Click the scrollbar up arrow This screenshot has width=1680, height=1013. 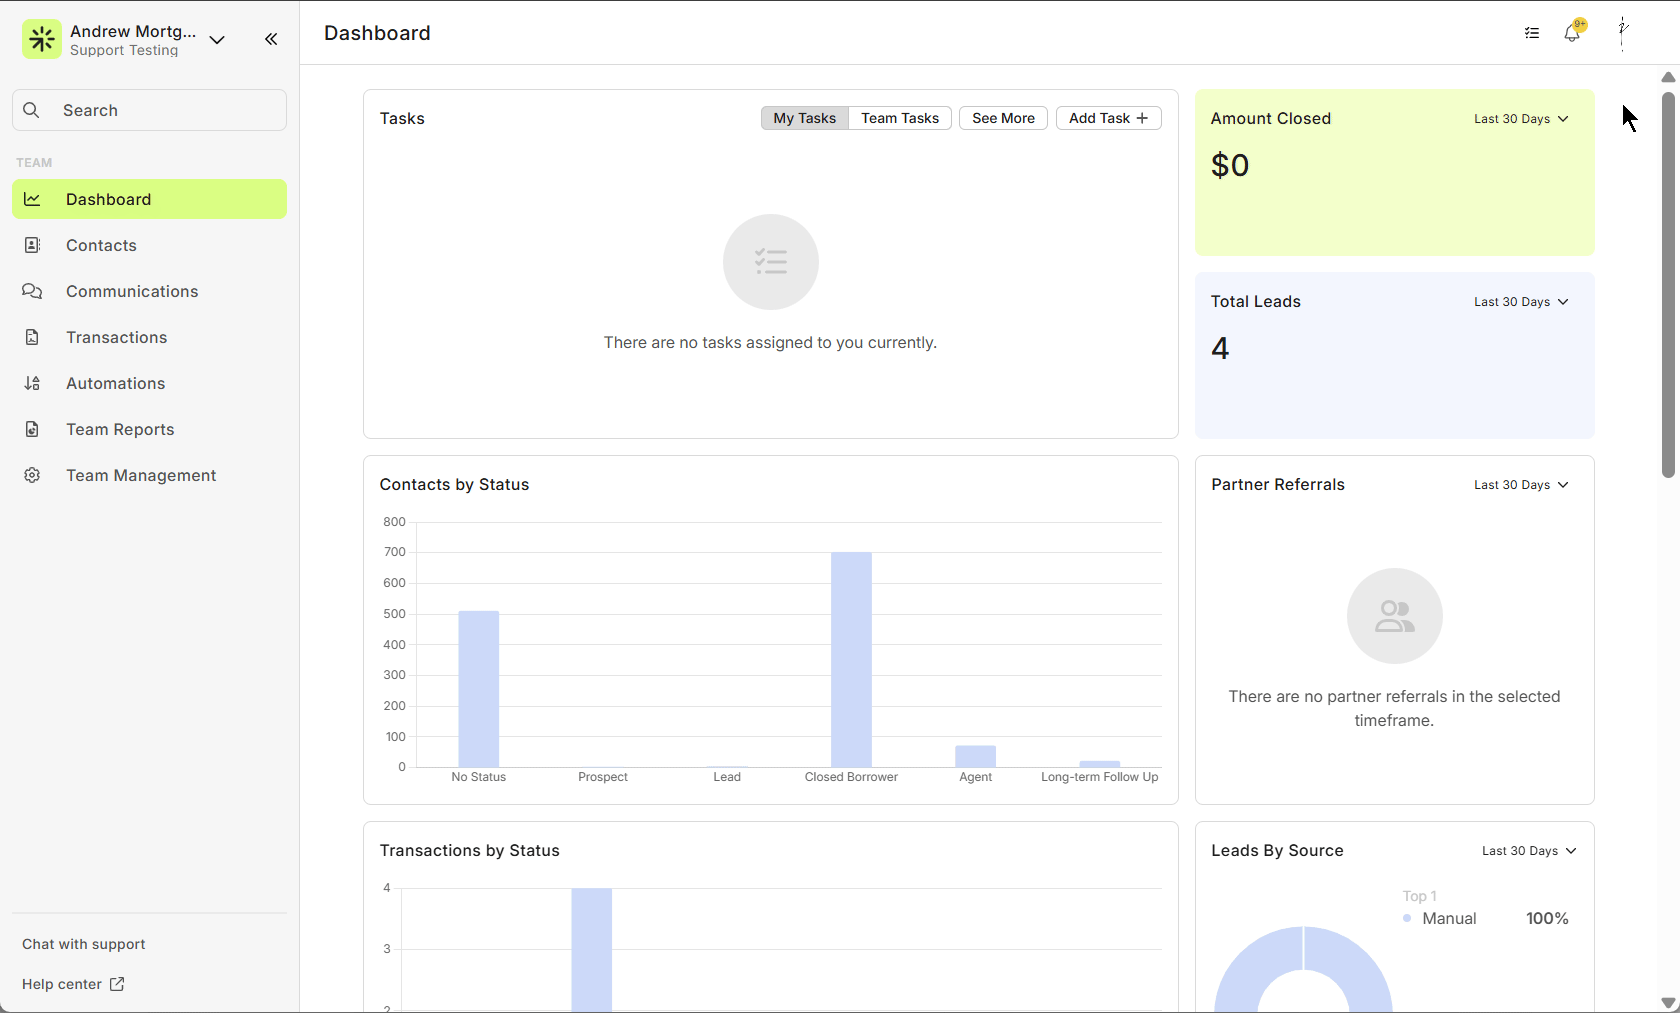pyautogui.click(x=1668, y=77)
